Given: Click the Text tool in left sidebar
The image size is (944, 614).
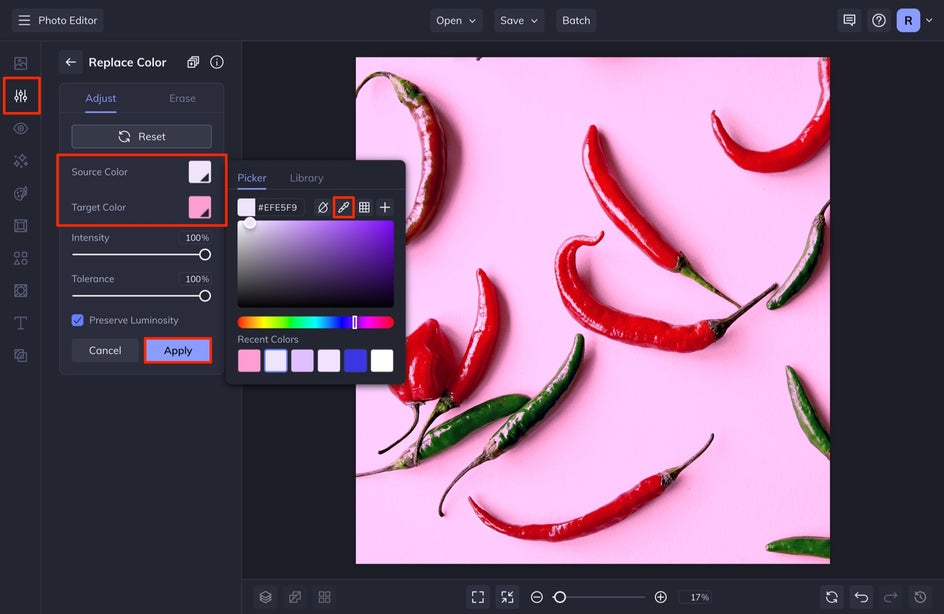Looking at the screenshot, I should coord(20,323).
